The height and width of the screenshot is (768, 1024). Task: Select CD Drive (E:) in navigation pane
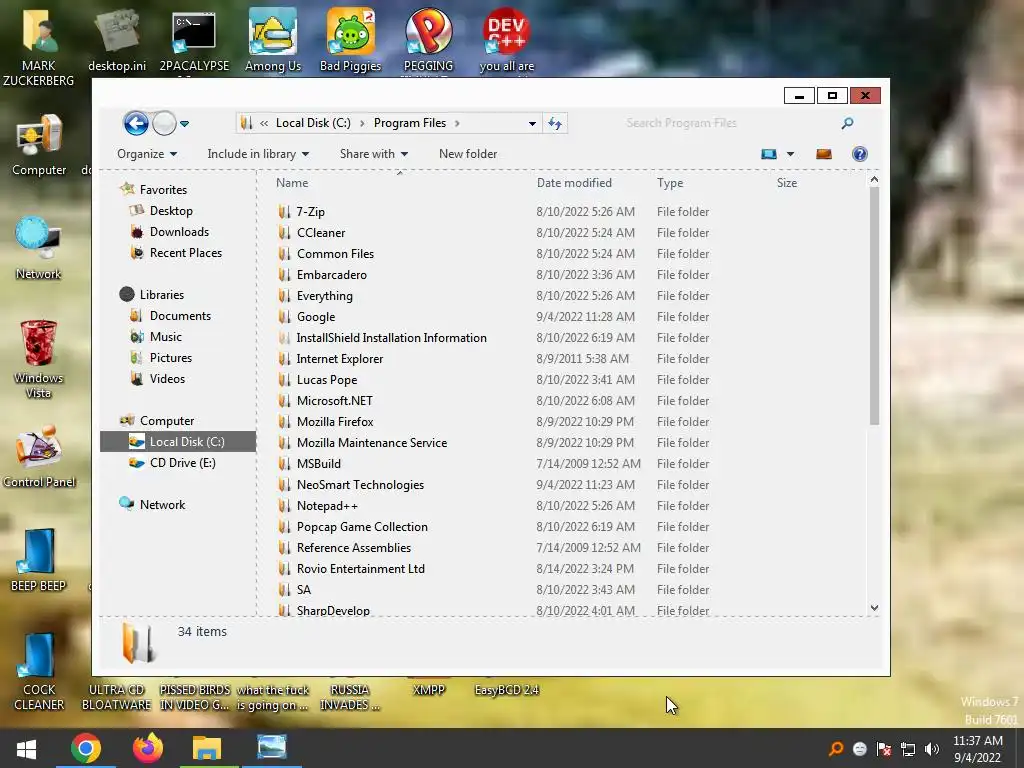[x=183, y=462]
